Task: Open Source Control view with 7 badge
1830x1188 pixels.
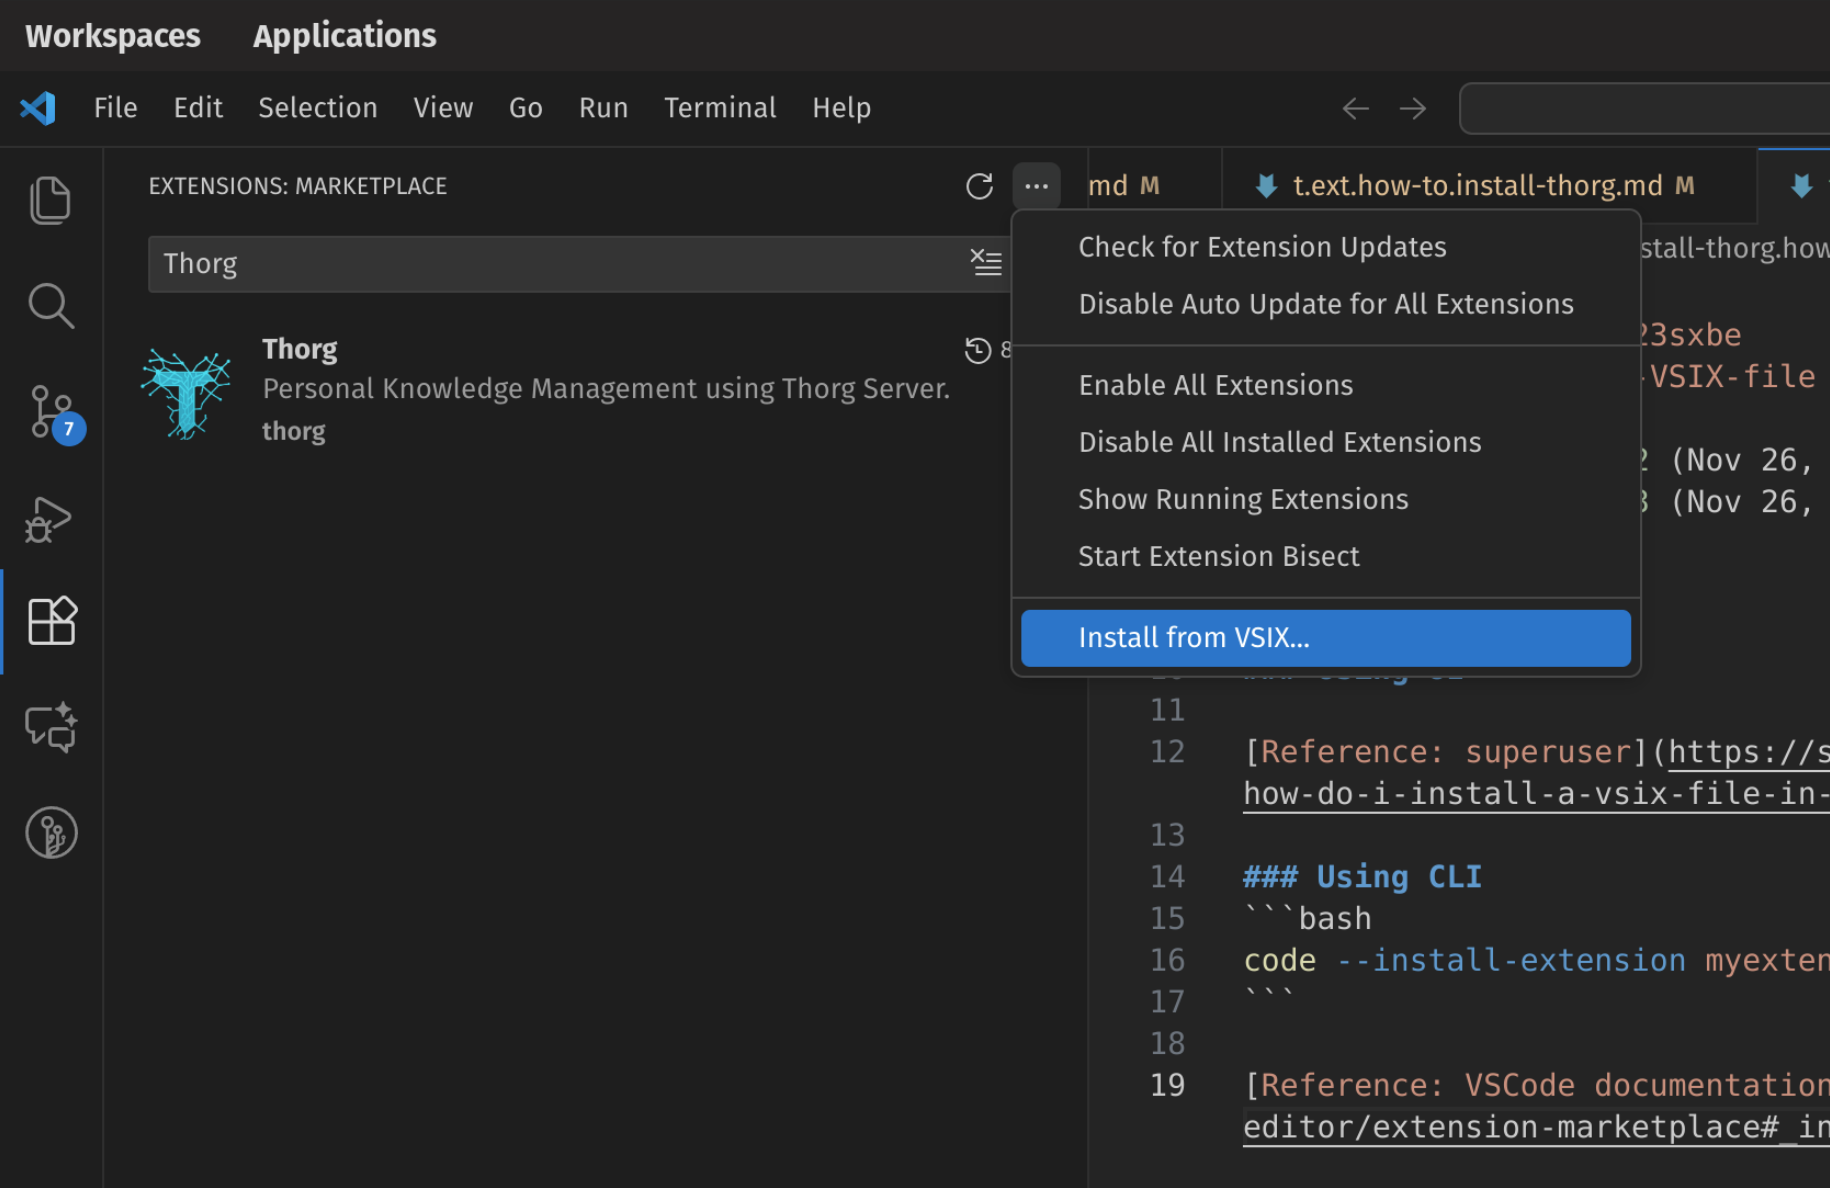Action: click(x=50, y=412)
